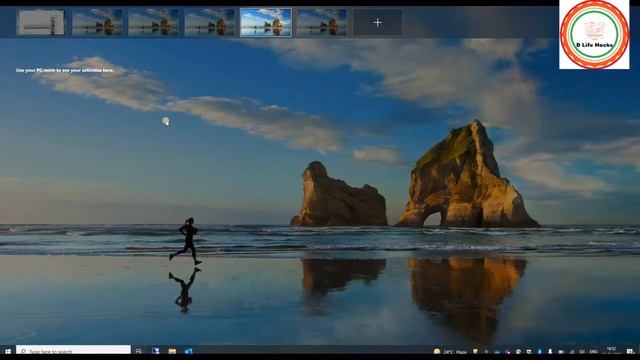Open the fourth virtual desktop thumbnail
The width and height of the screenshot is (640, 360).
(210, 22)
